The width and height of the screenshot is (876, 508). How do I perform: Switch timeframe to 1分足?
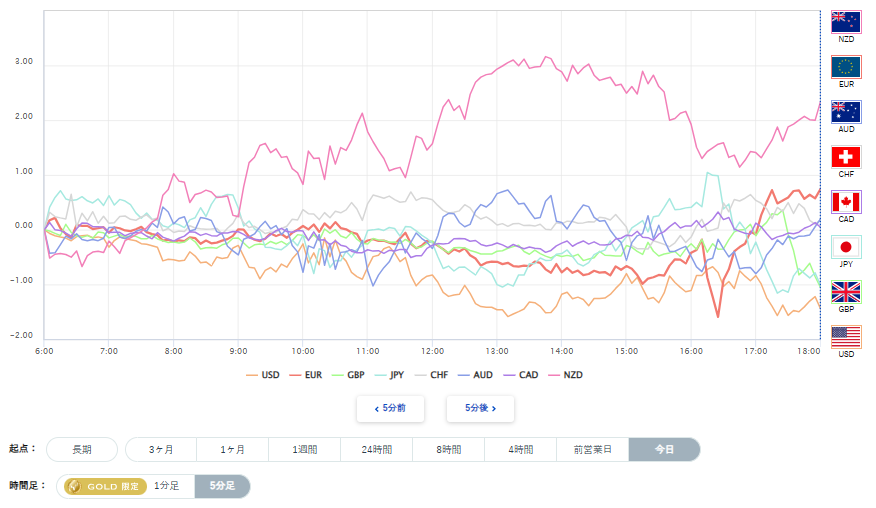(x=166, y=486)
